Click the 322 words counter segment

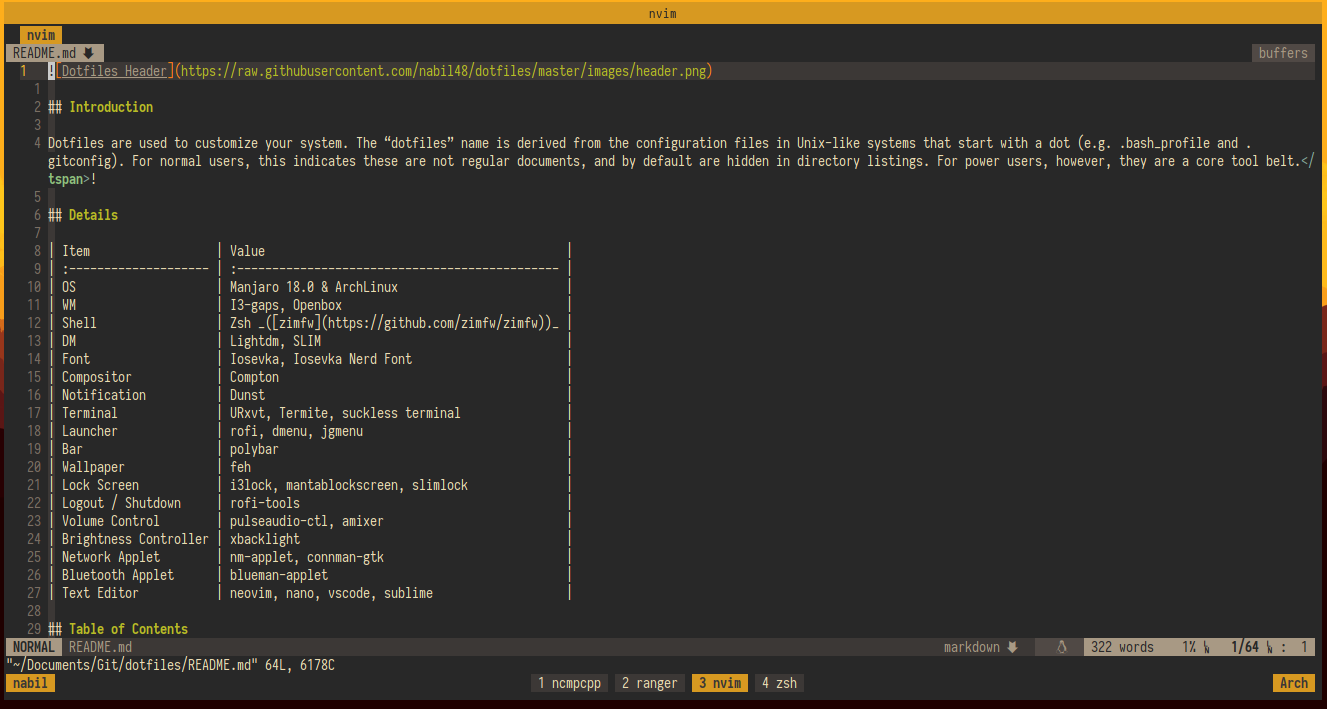(x=1122, y=646)
